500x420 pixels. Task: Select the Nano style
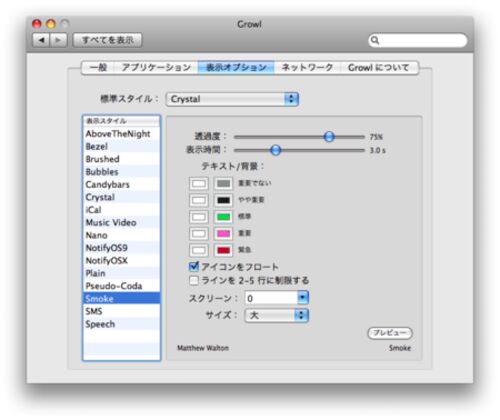122,235
